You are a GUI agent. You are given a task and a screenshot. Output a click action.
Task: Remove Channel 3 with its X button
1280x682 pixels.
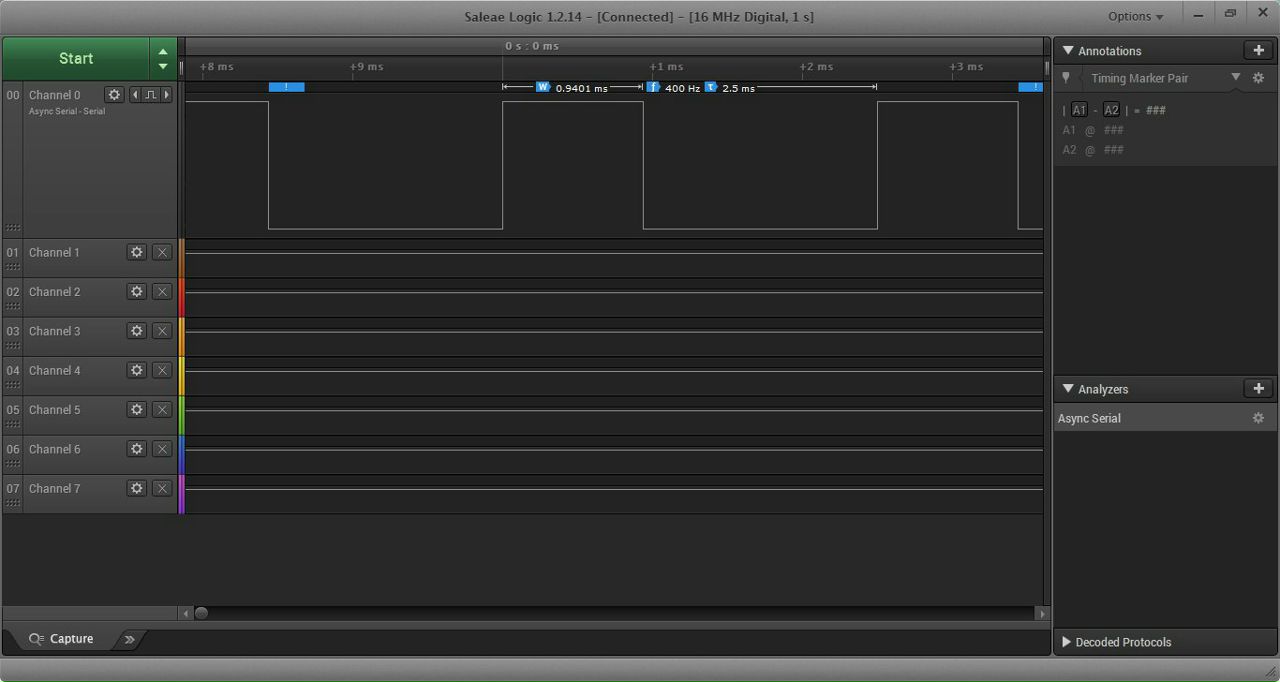pos(162,331)
